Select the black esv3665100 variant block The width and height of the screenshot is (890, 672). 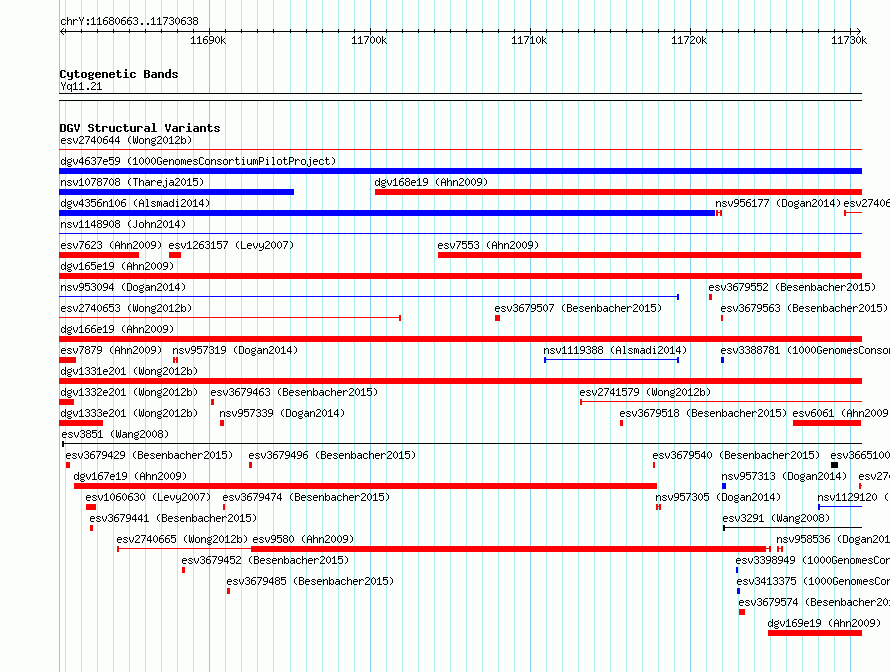click(834, 465)
